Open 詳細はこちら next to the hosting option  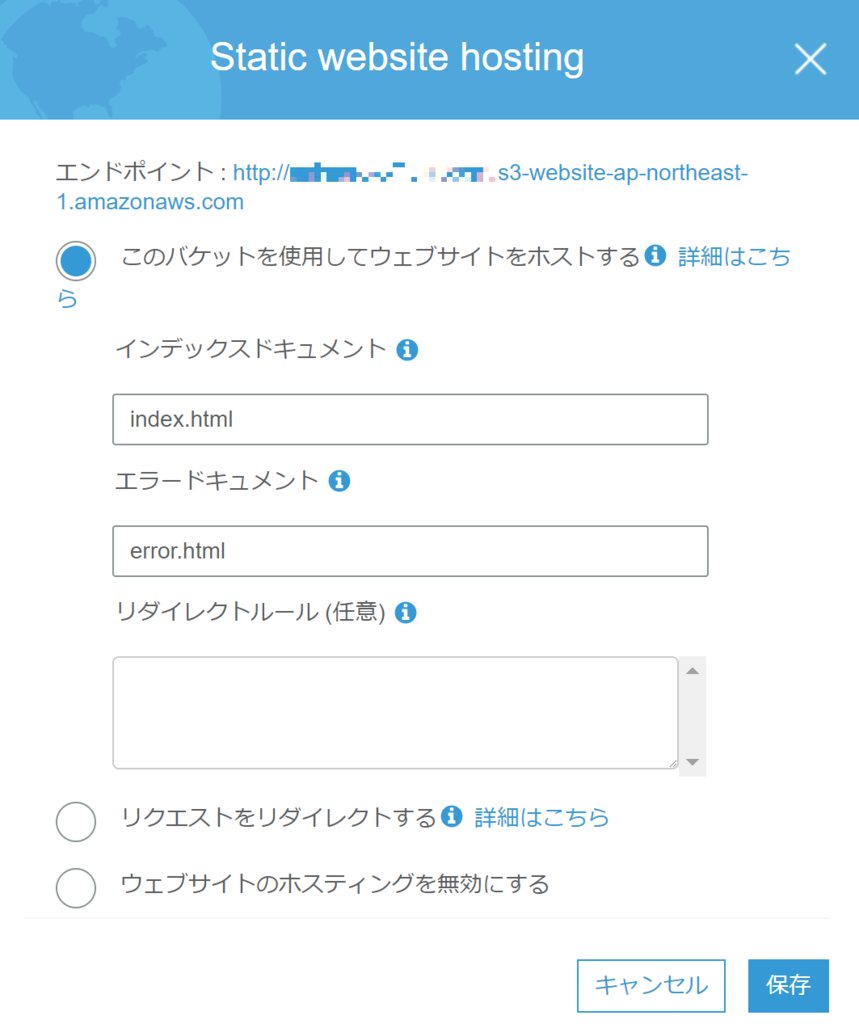pos(732,257)
